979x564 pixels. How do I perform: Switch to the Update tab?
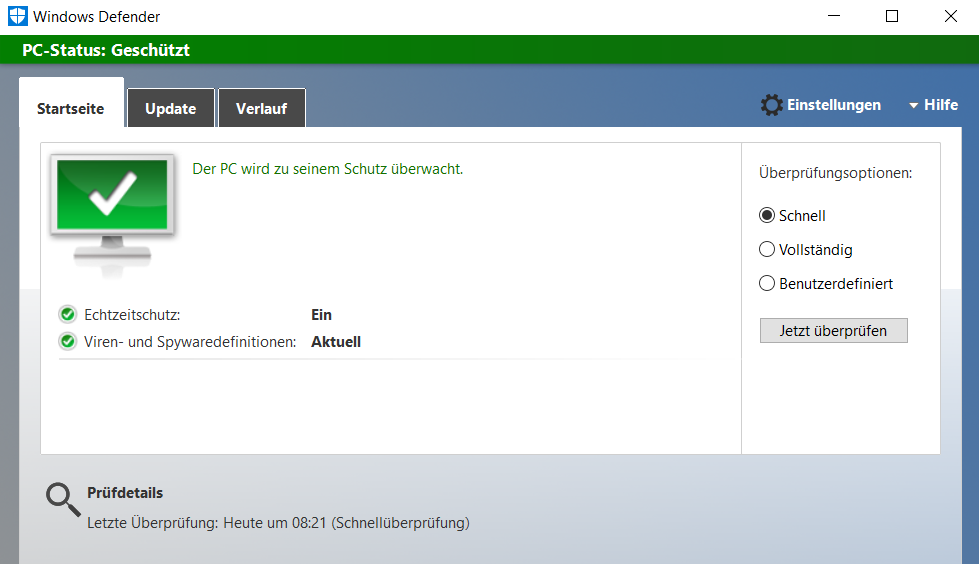tap(170, 109)
